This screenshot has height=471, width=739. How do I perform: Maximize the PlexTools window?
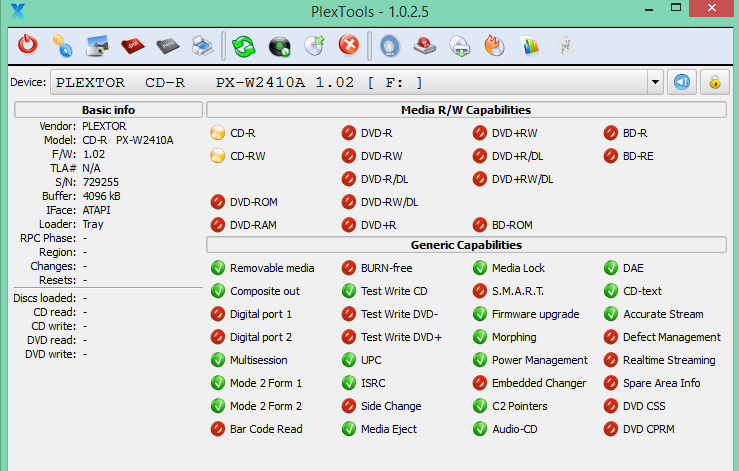coord(676,8)
